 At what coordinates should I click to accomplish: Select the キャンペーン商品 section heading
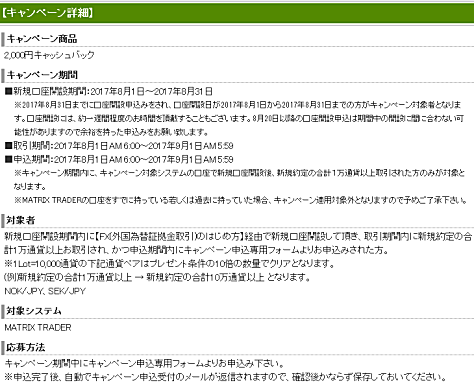(42, 39)
